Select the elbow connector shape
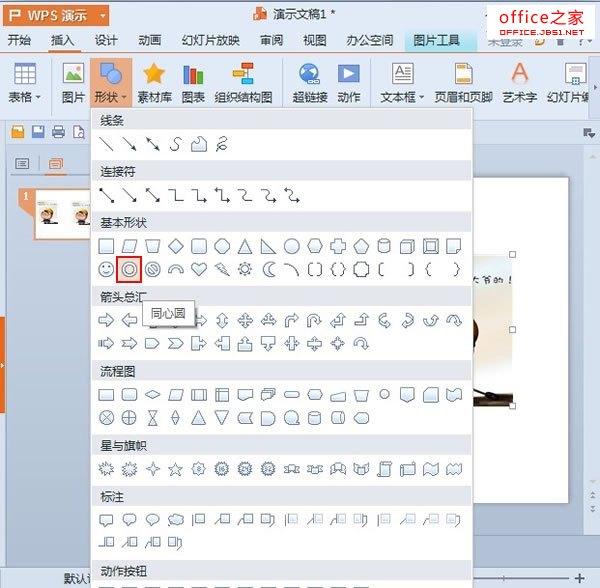This screenshot has width=600, height=588. point(176,195)
